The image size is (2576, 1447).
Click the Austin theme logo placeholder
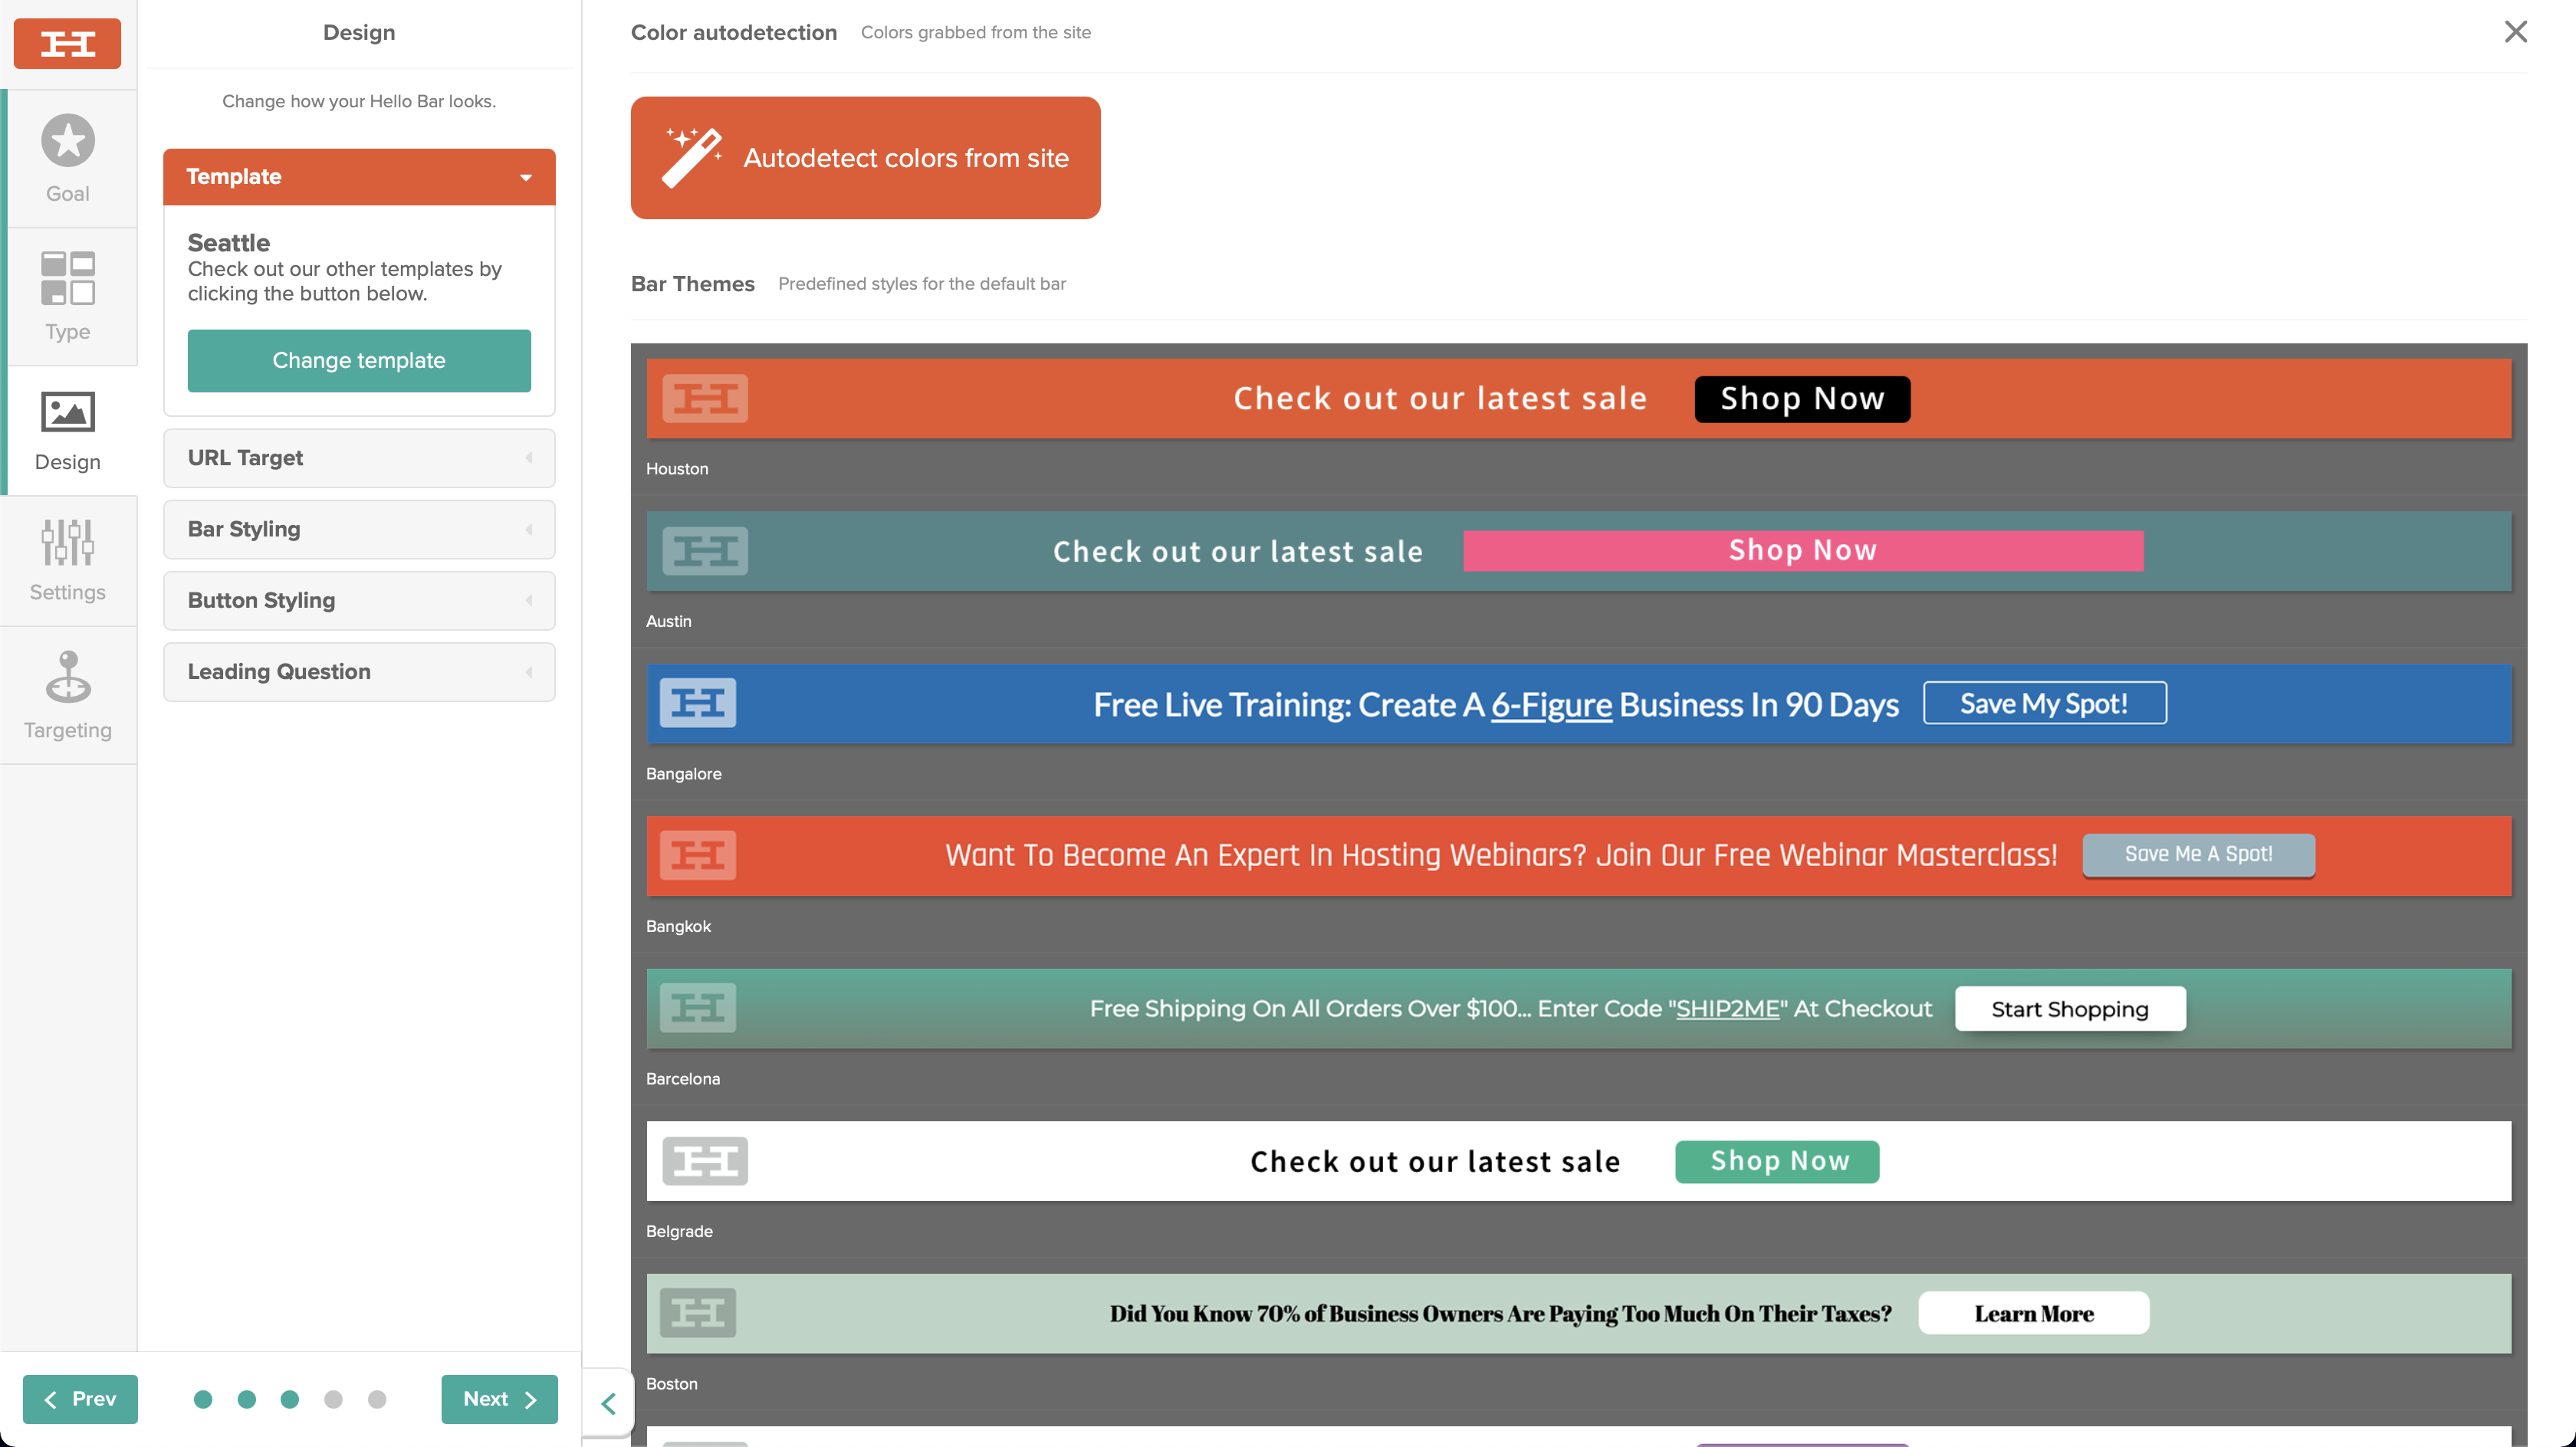point(705,551)
